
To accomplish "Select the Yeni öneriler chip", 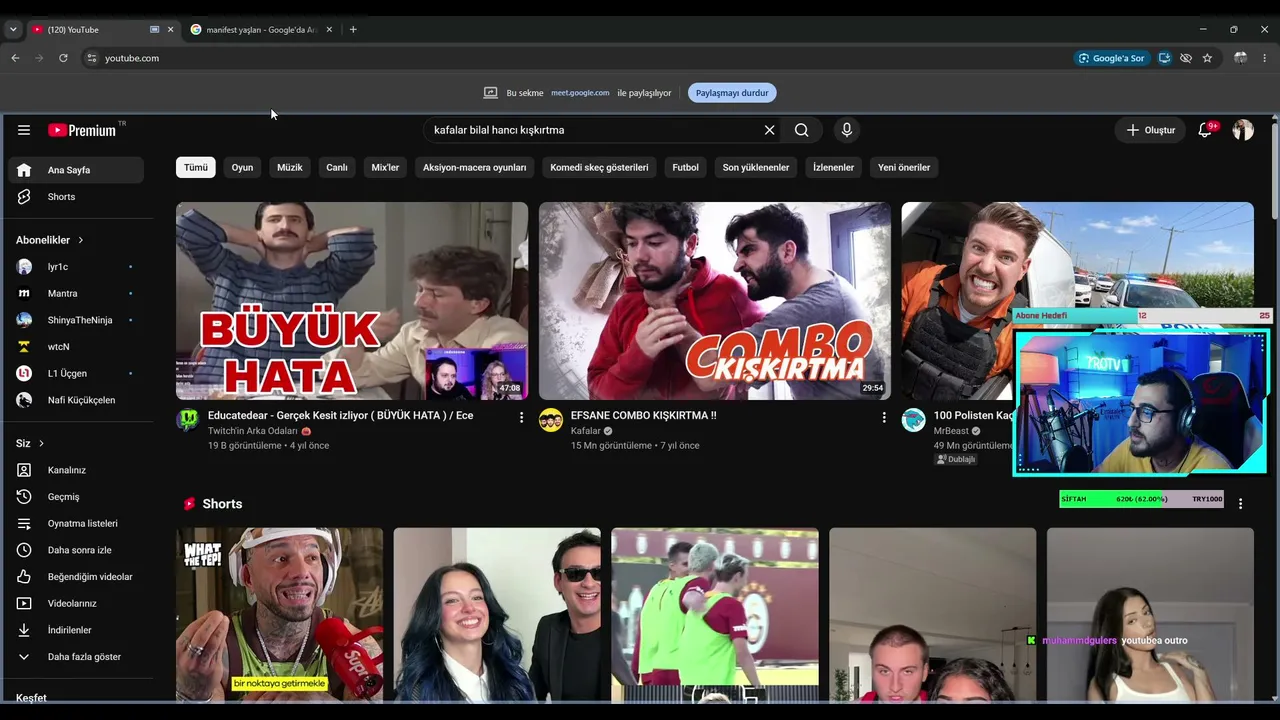I will [904, 167].
